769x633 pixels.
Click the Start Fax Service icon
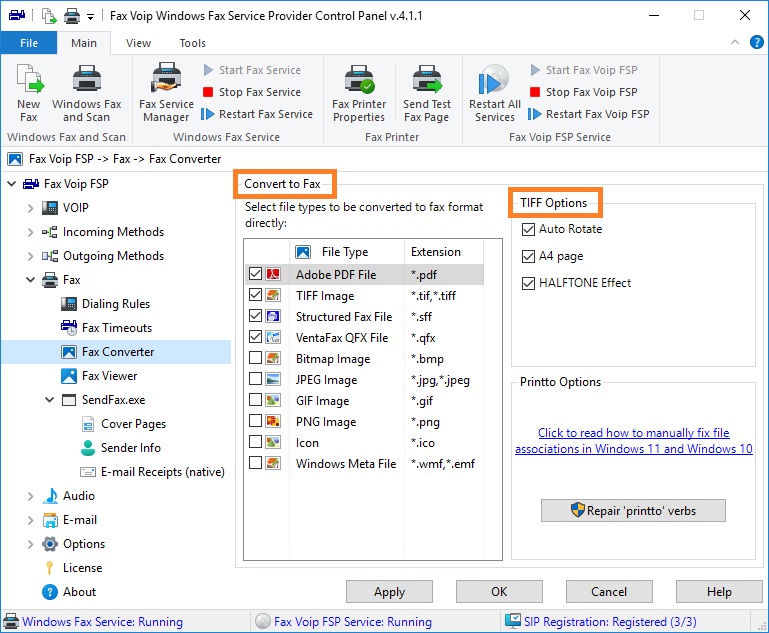click(208, 70)
